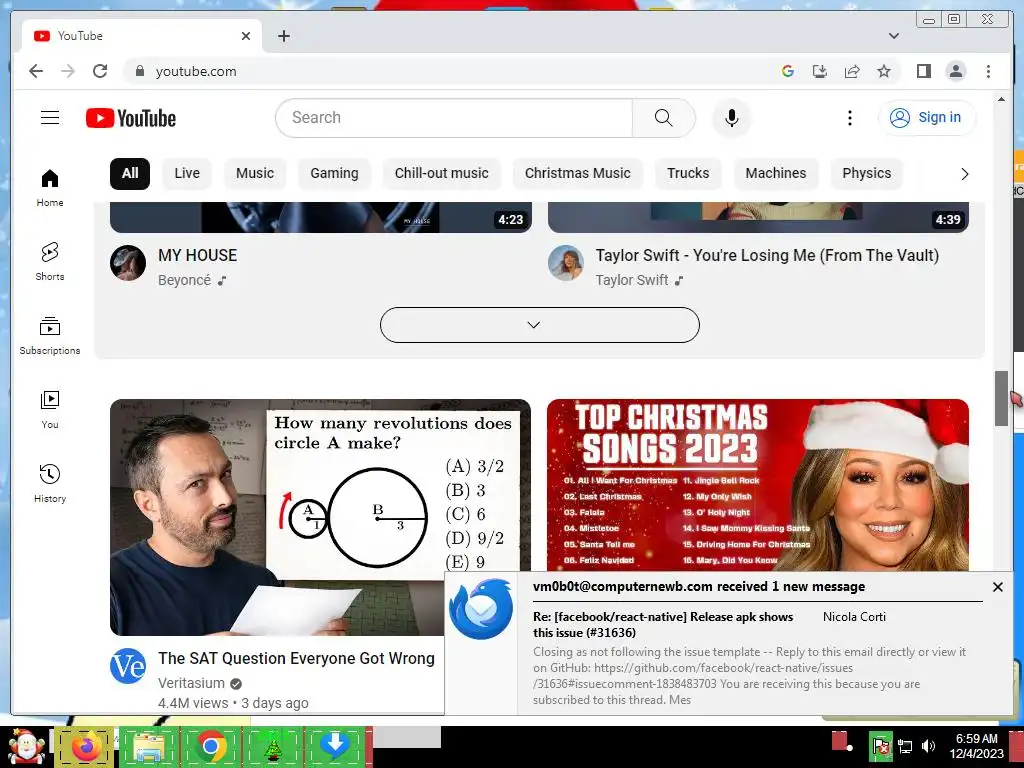
Task: Open the Beyoncé channel name link
Action: tap(184, 280)
